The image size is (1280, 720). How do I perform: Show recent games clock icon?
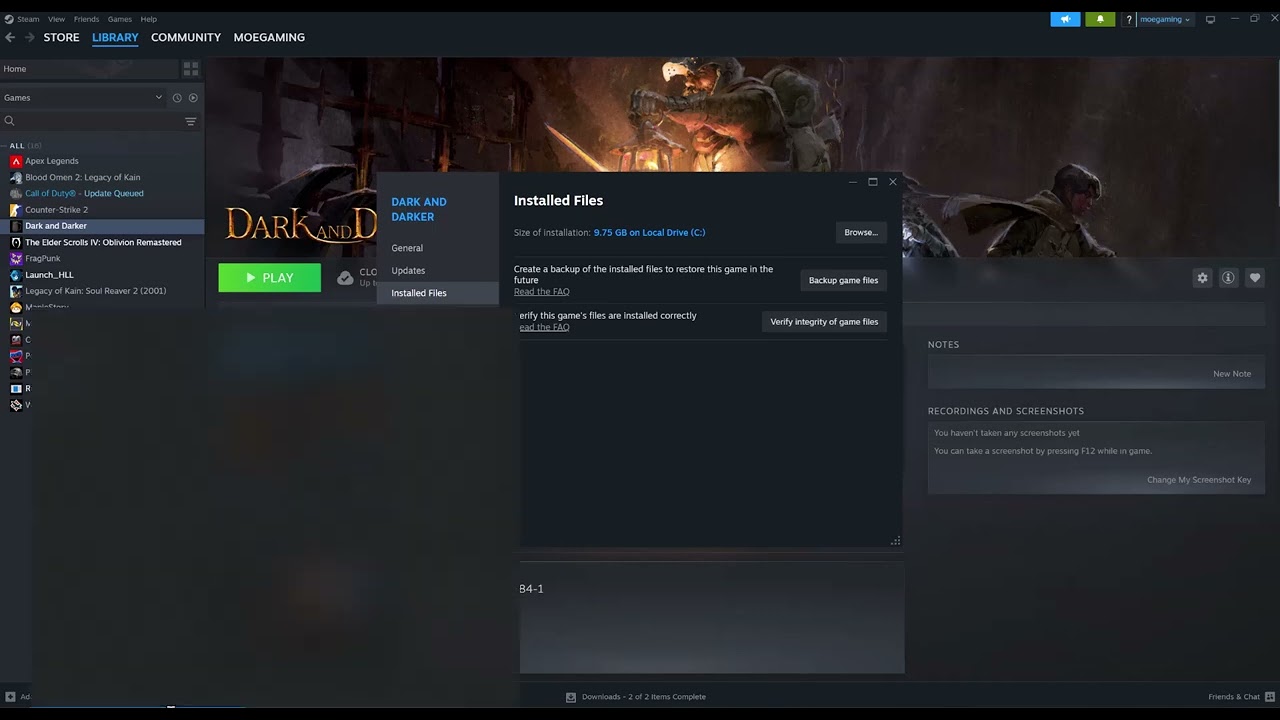pyautogui.click(x=177, y=98)
